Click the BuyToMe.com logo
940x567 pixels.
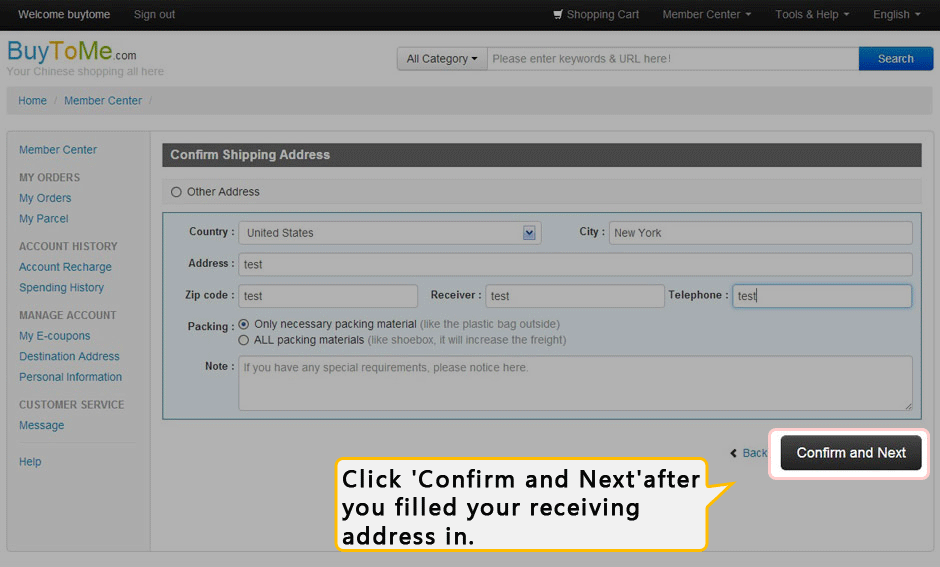(x=71, y=52)
